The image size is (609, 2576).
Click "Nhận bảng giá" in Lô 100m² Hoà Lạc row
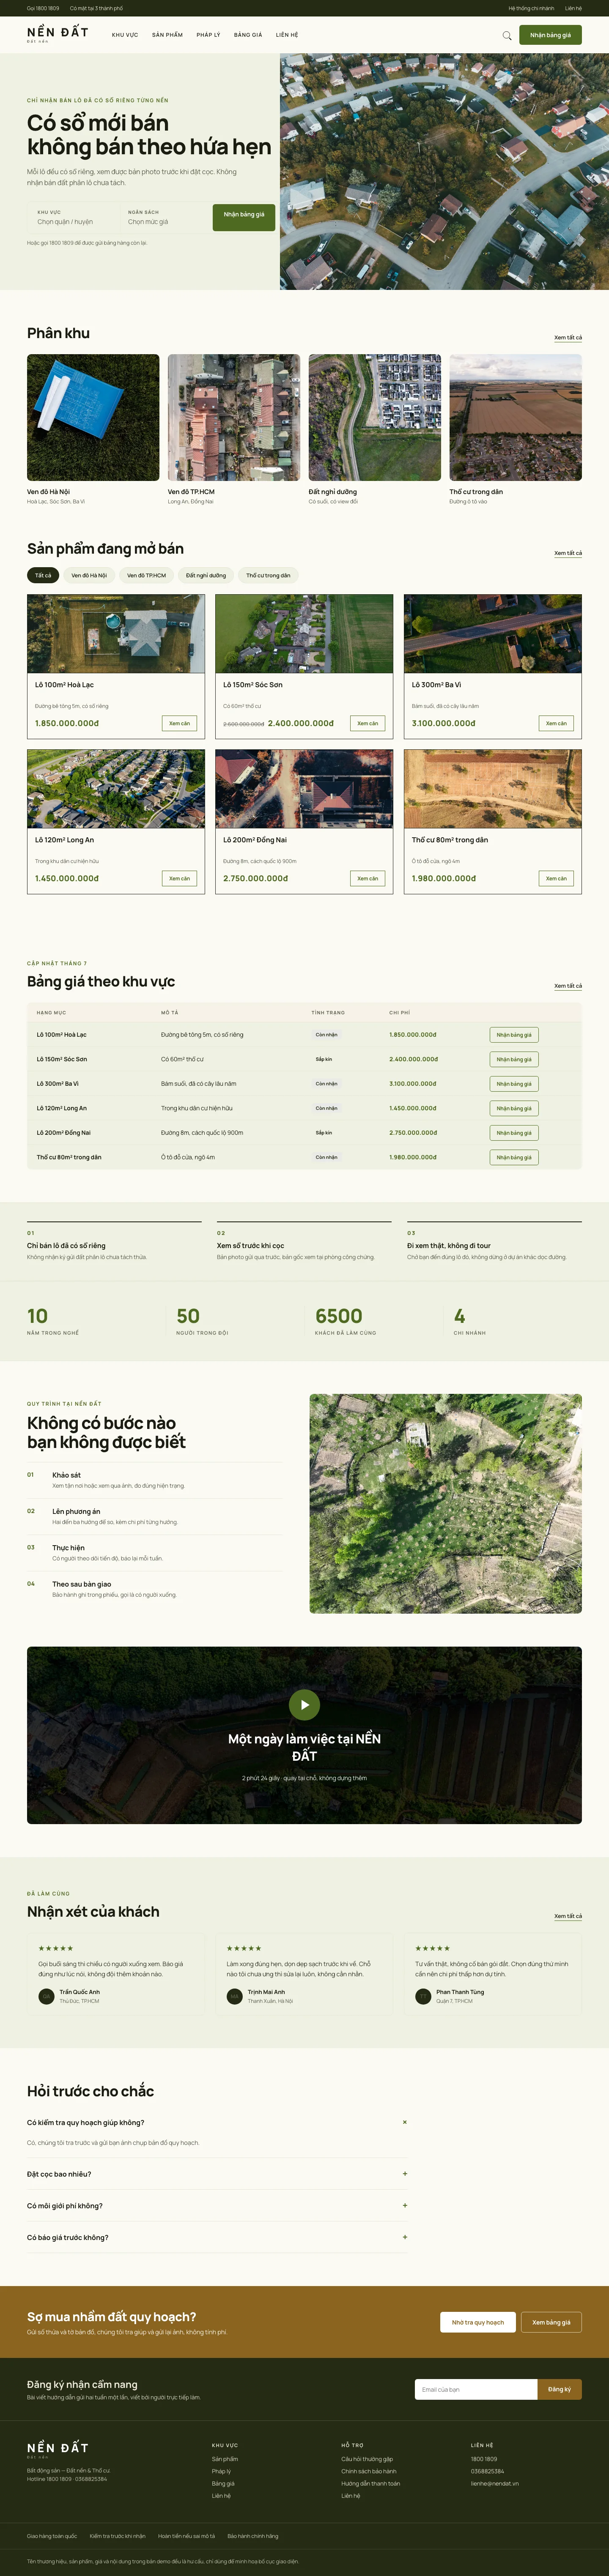tap(514, 1035)
